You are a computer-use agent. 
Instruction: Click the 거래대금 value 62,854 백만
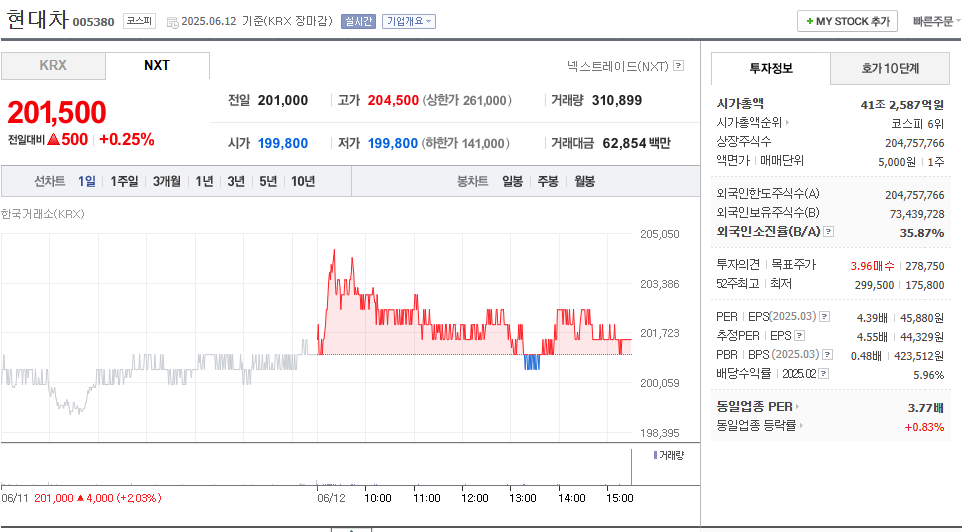[636, 143]
